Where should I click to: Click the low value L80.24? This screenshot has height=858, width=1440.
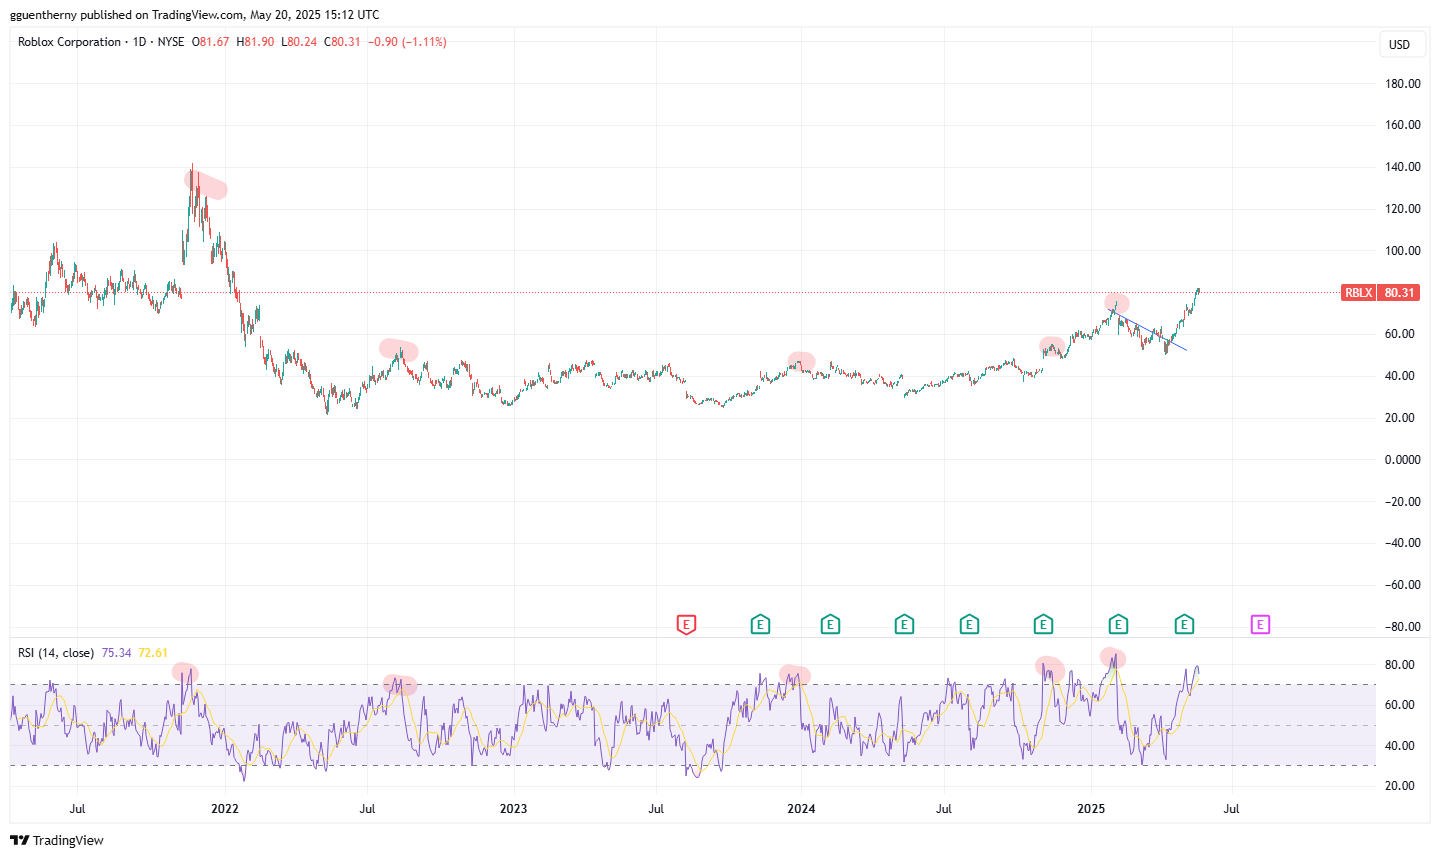coord(299,42)
